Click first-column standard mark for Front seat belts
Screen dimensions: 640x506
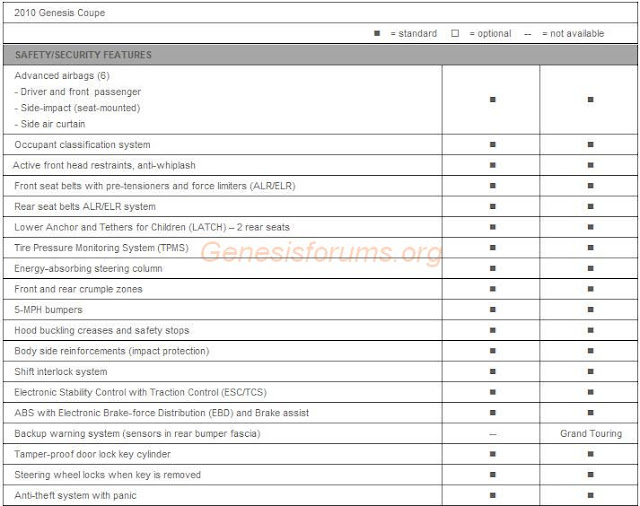tap(493, 186)
